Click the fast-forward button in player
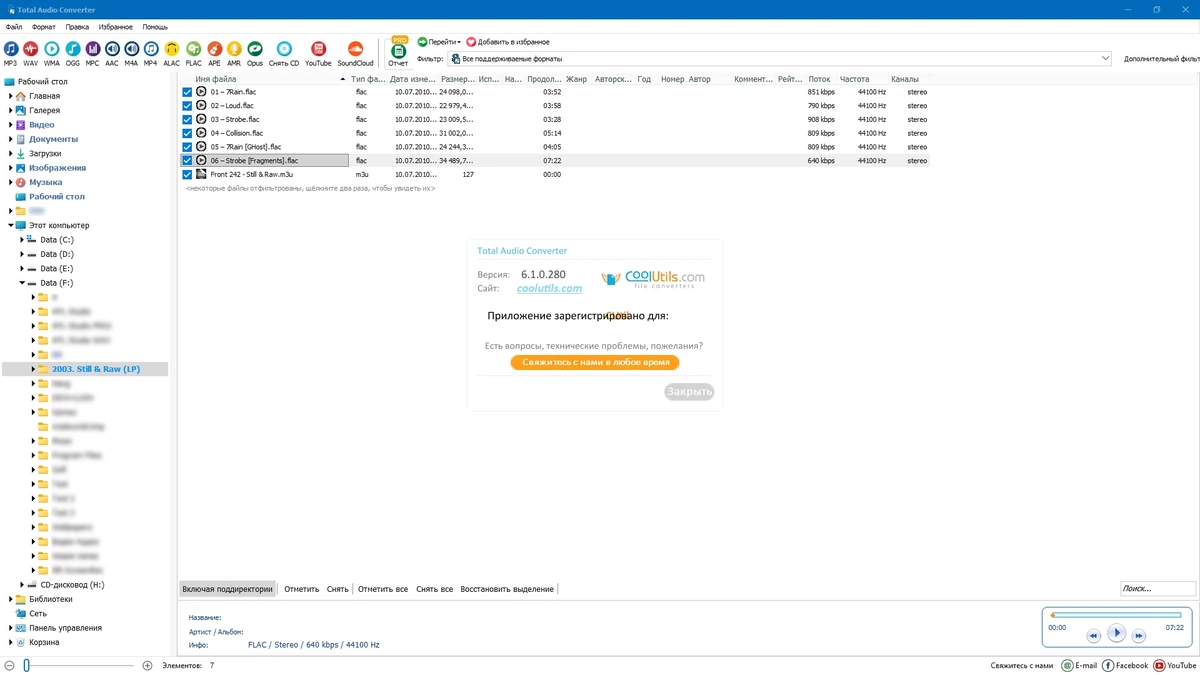The height and width of the screenshot is (675, 1200). 1140,635
